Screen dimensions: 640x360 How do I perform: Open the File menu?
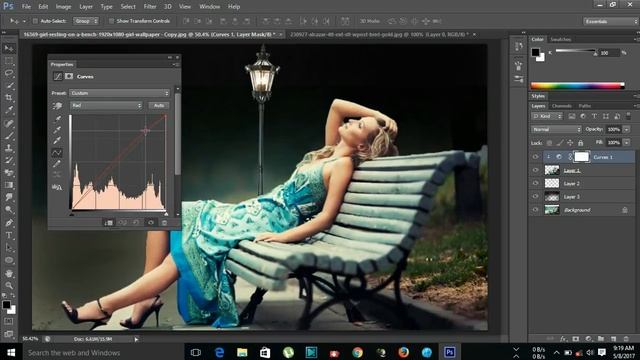tap(26, 7)
